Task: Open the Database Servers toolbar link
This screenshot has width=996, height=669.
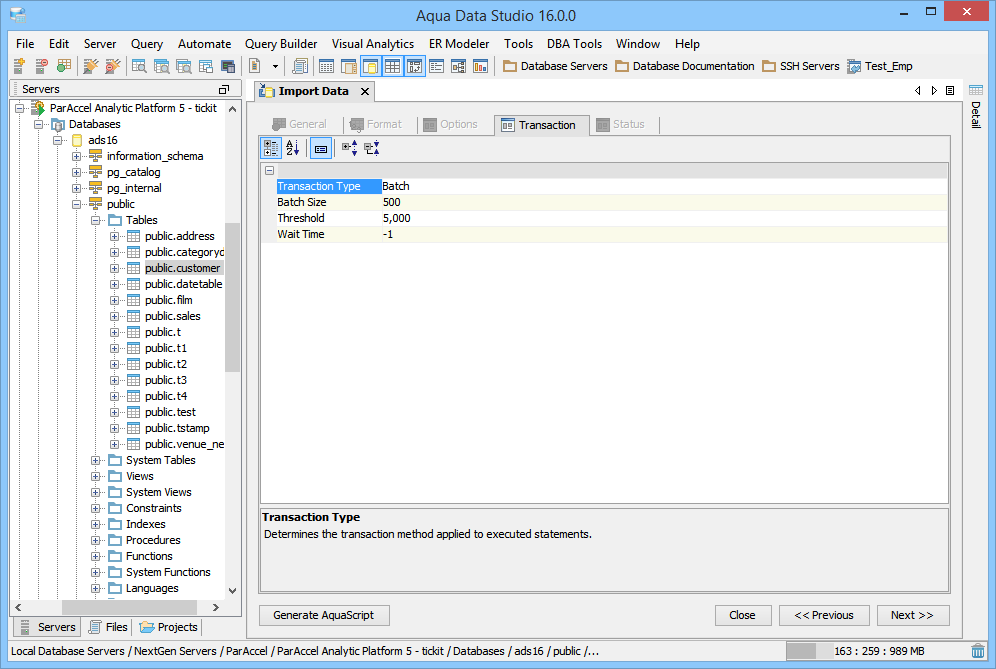Action: tap(555, 66)
